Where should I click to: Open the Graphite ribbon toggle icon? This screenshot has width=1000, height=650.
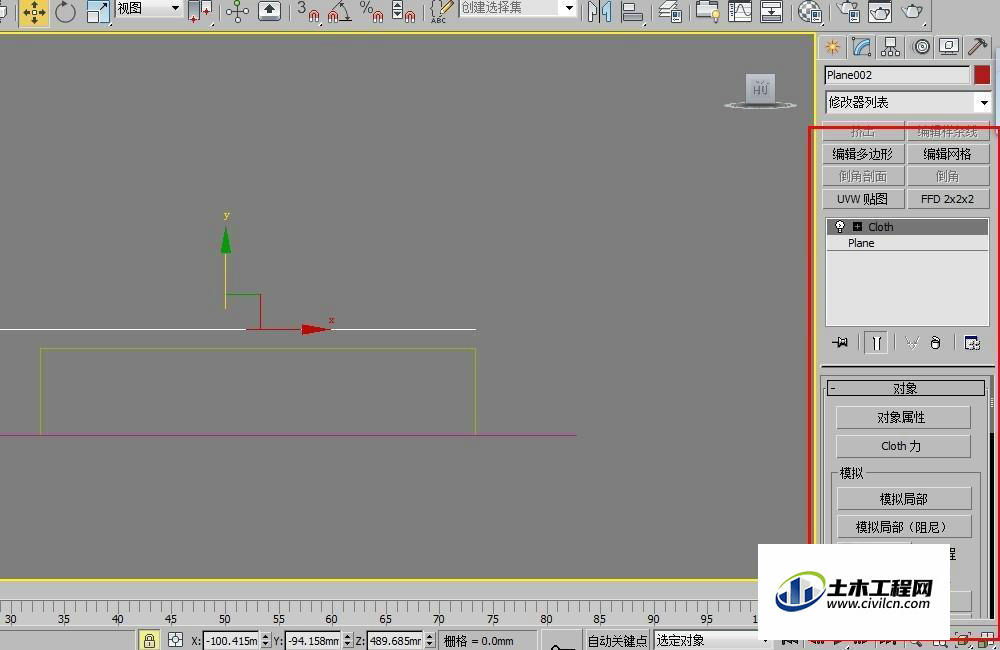pos(707,11)
